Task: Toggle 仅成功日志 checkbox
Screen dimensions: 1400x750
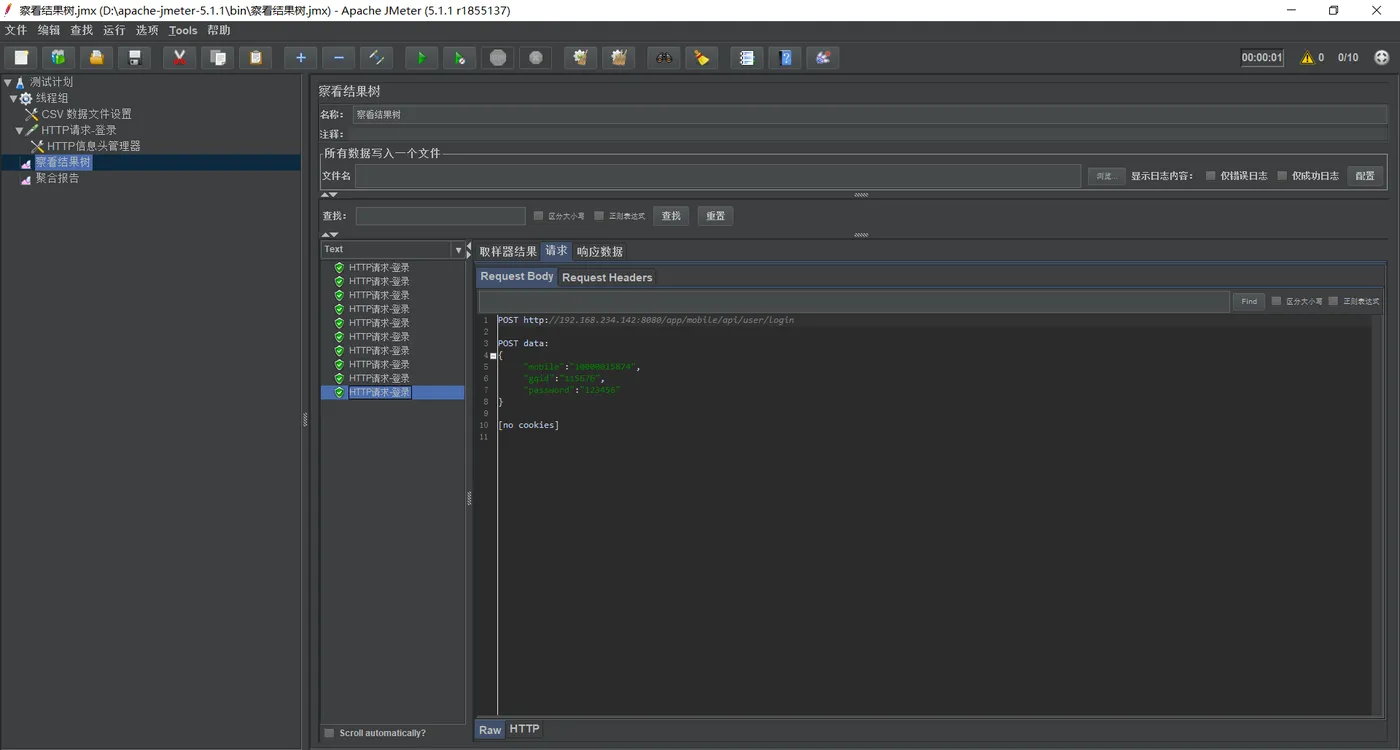Action: point(1282,176)
